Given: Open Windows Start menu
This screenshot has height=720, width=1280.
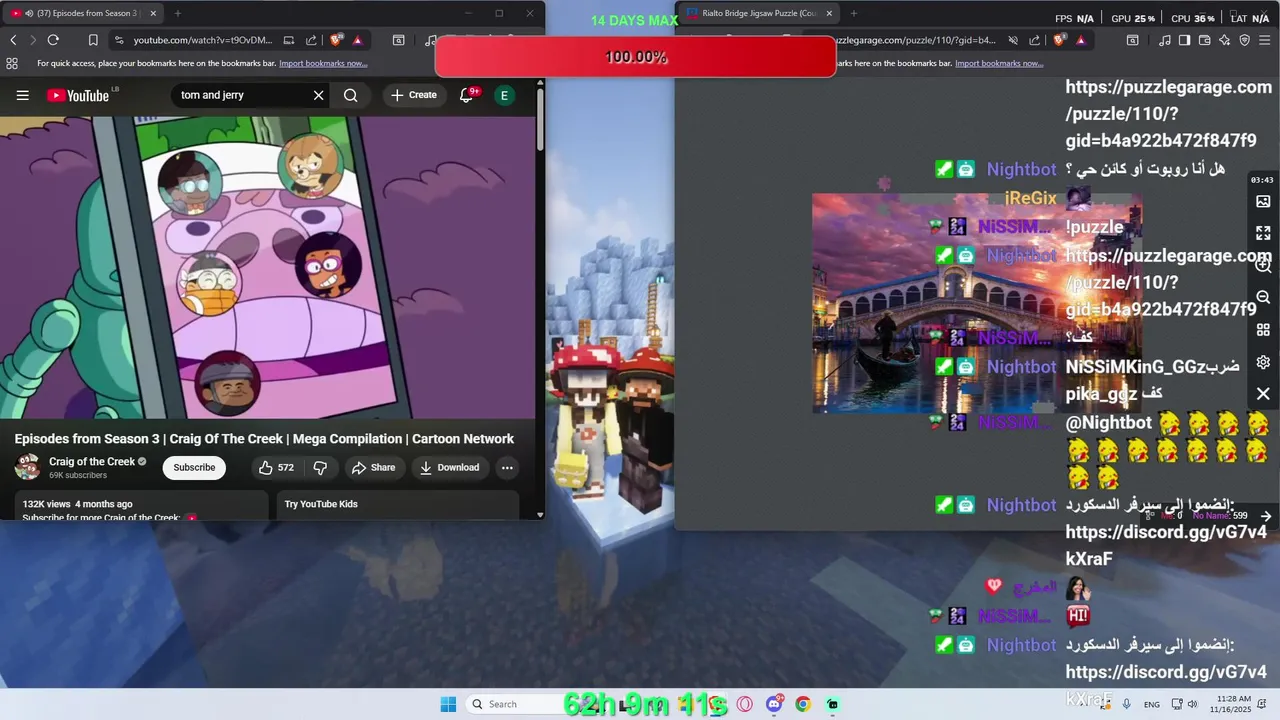Looking at the screenshot, I should pos(448,704).
